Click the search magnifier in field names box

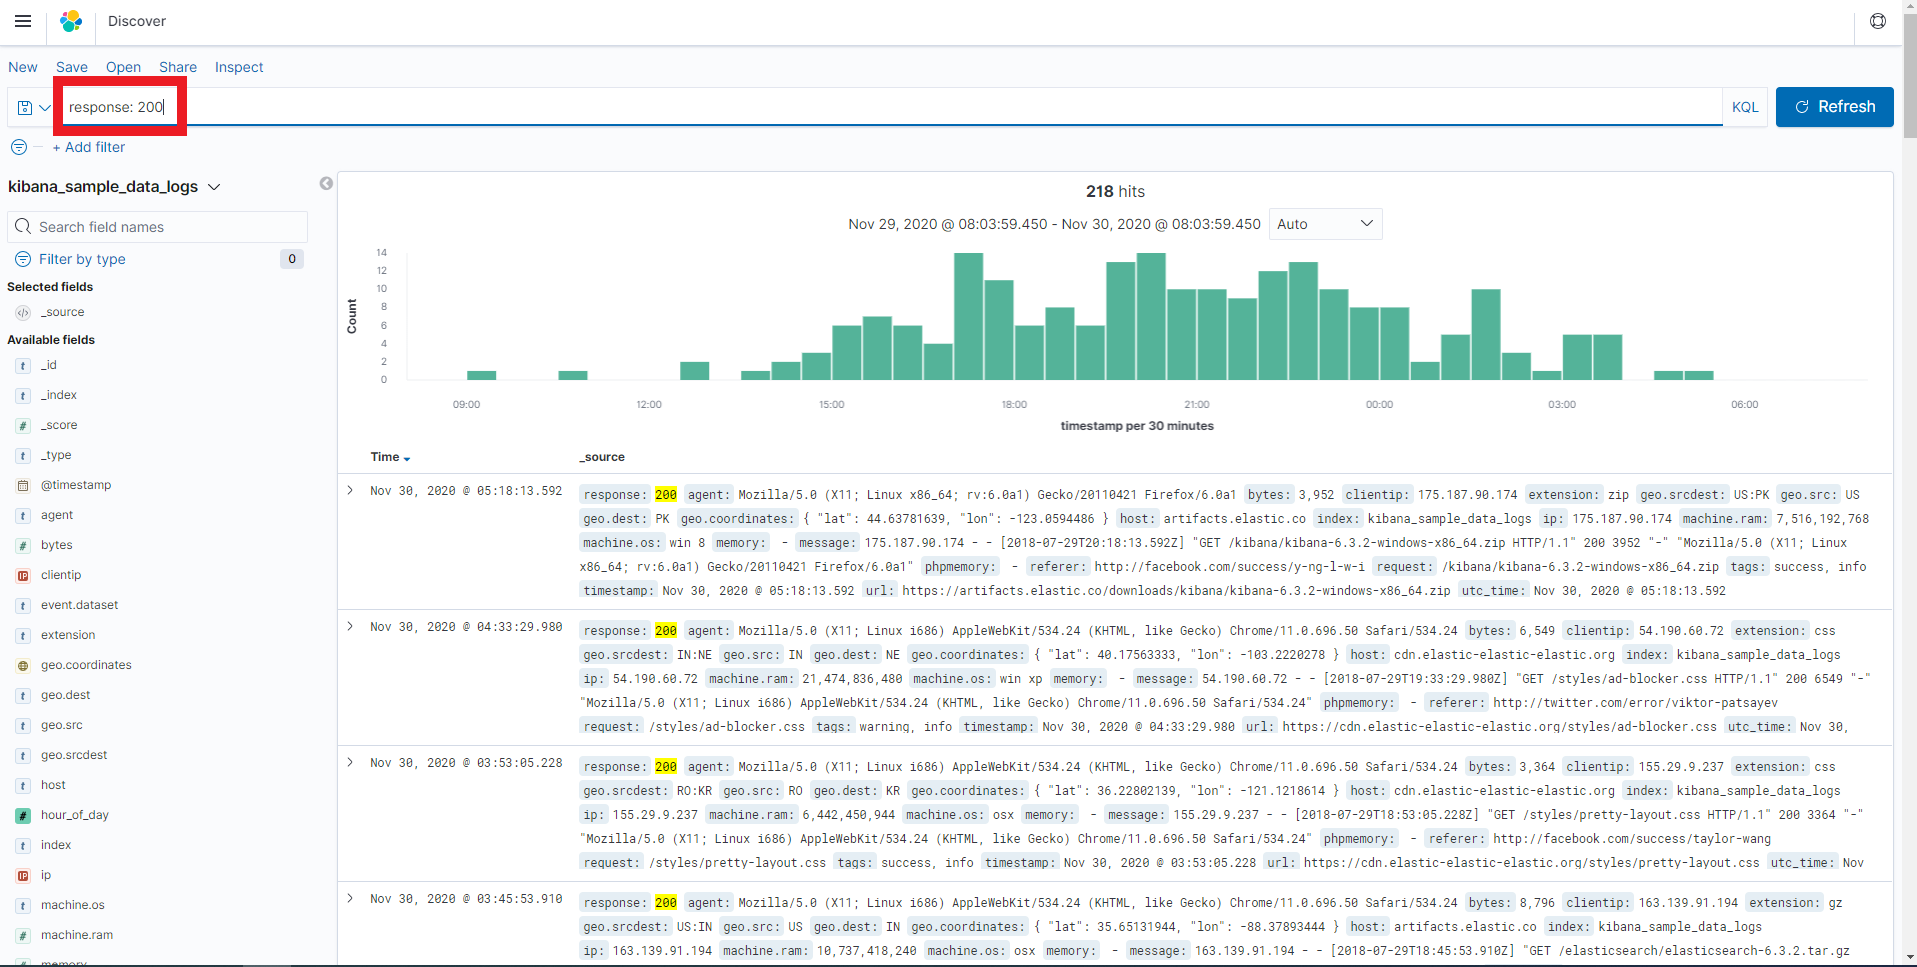(x=22, y=226)
